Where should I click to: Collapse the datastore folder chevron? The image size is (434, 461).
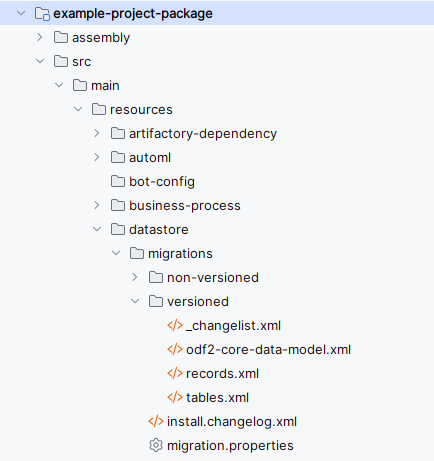[x=97, y=229]
